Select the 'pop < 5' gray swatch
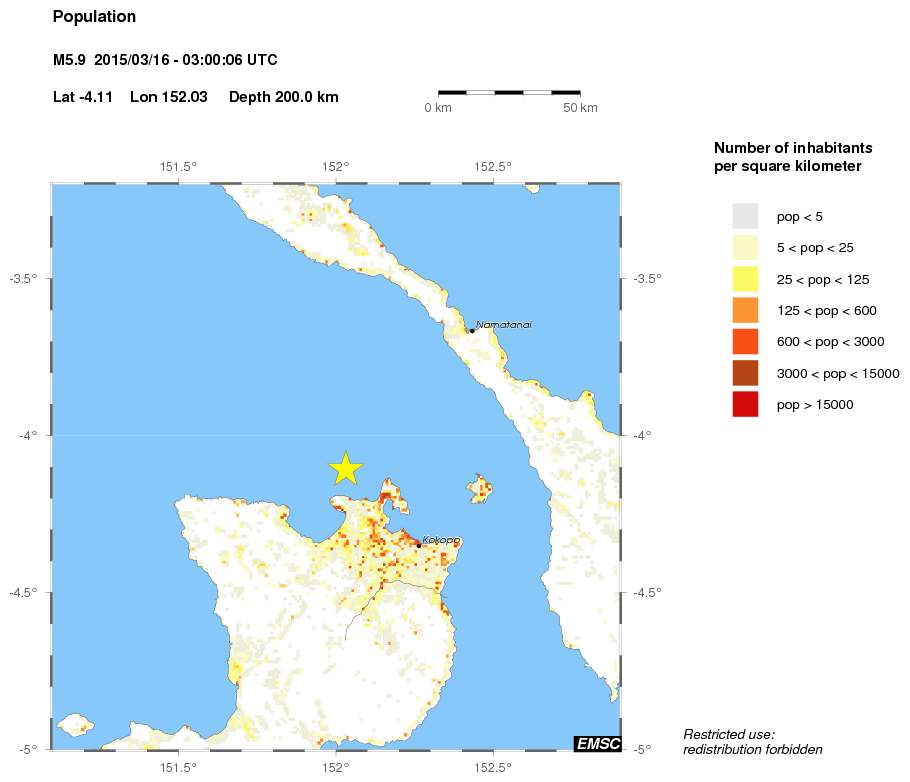Viewport: 910px width, 782px height. coord(745,216)
